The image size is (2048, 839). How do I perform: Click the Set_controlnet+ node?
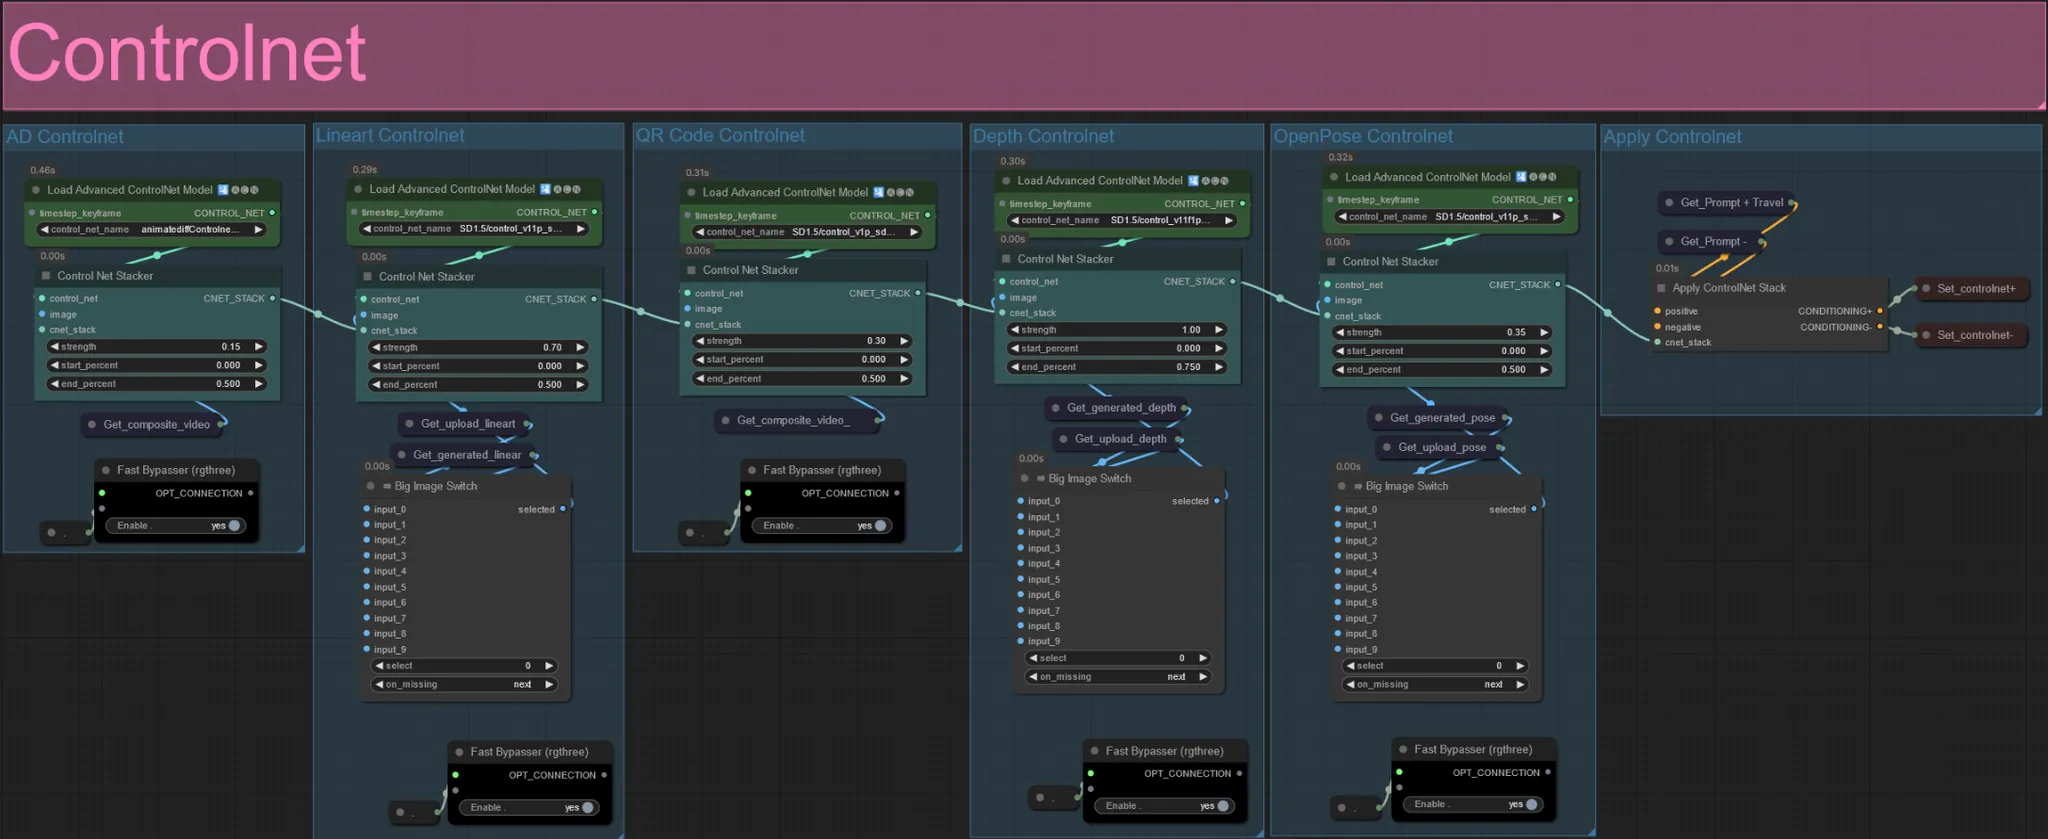click(1973, 289)
